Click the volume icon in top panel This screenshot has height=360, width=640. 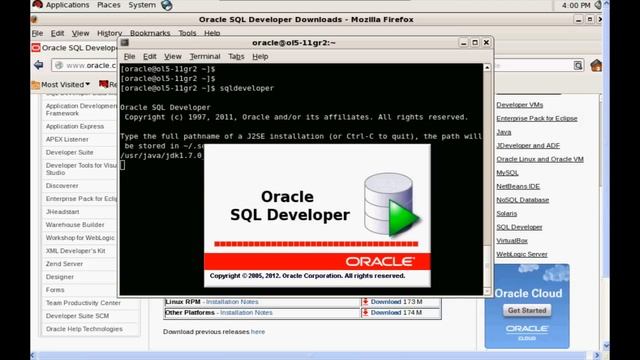pyautogui.click(x=598, y=5)
